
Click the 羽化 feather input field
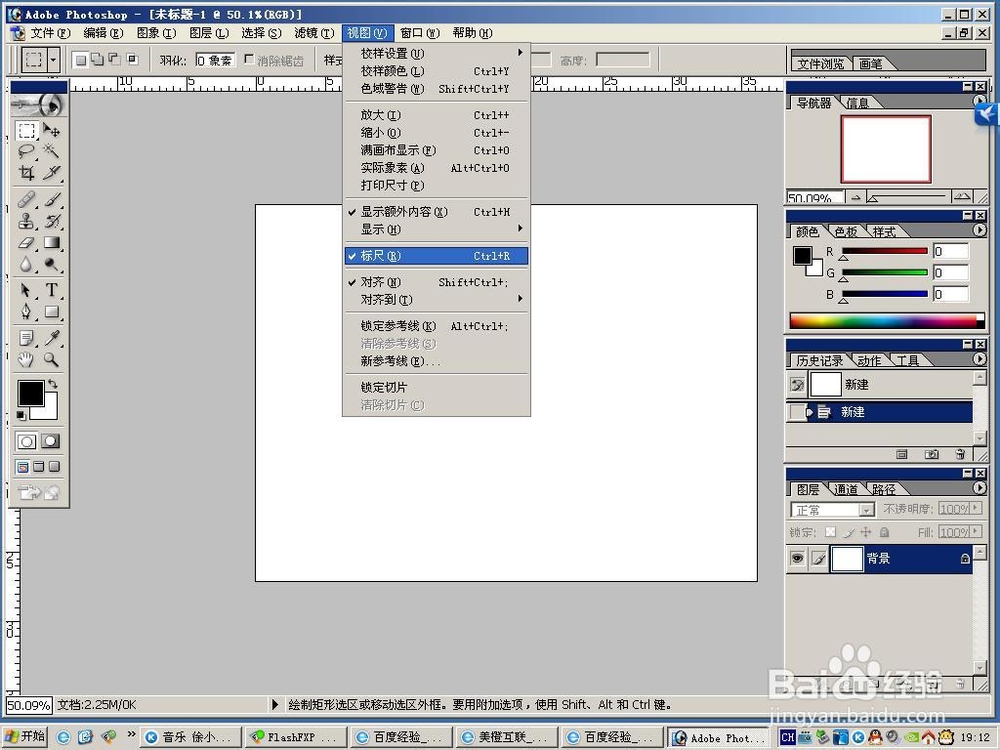214,60
